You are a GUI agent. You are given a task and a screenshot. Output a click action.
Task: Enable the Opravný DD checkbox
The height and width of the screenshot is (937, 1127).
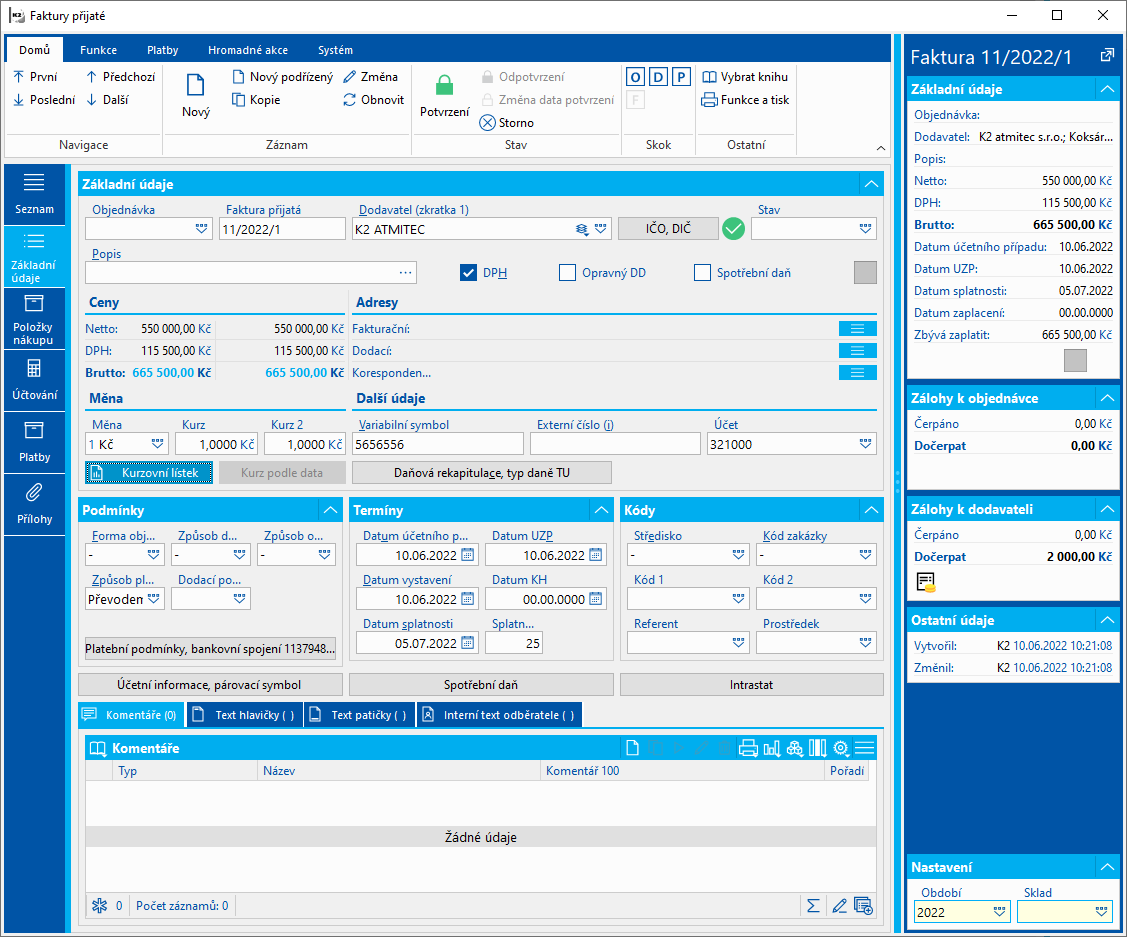click(567, 272)
